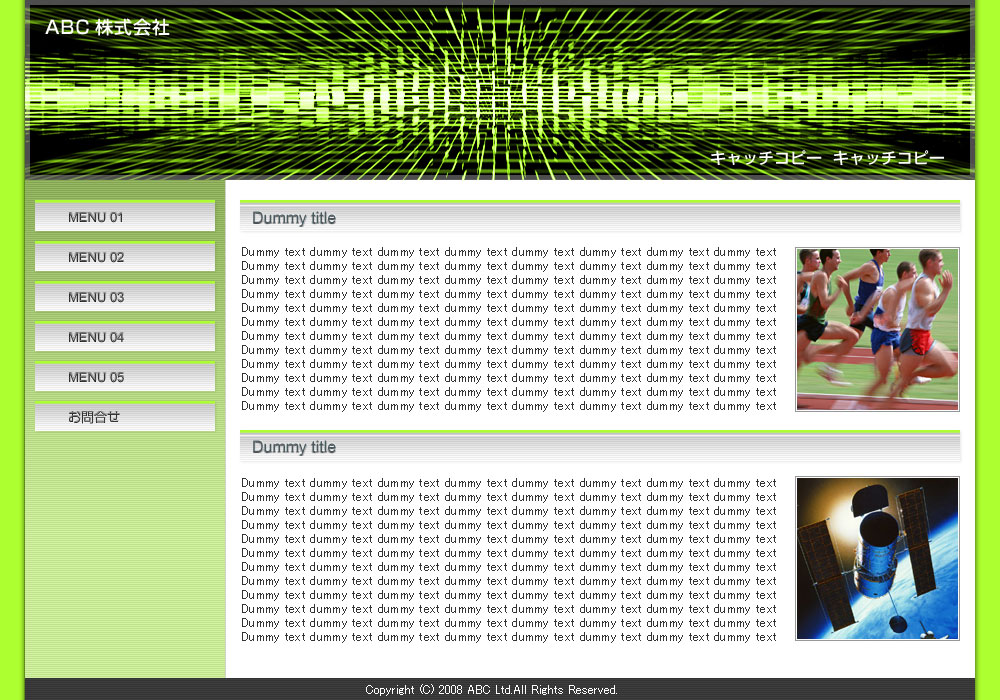Open the MENU 01 navigation button
This screenshot has height=700, width=1000.
click(125, 217)
